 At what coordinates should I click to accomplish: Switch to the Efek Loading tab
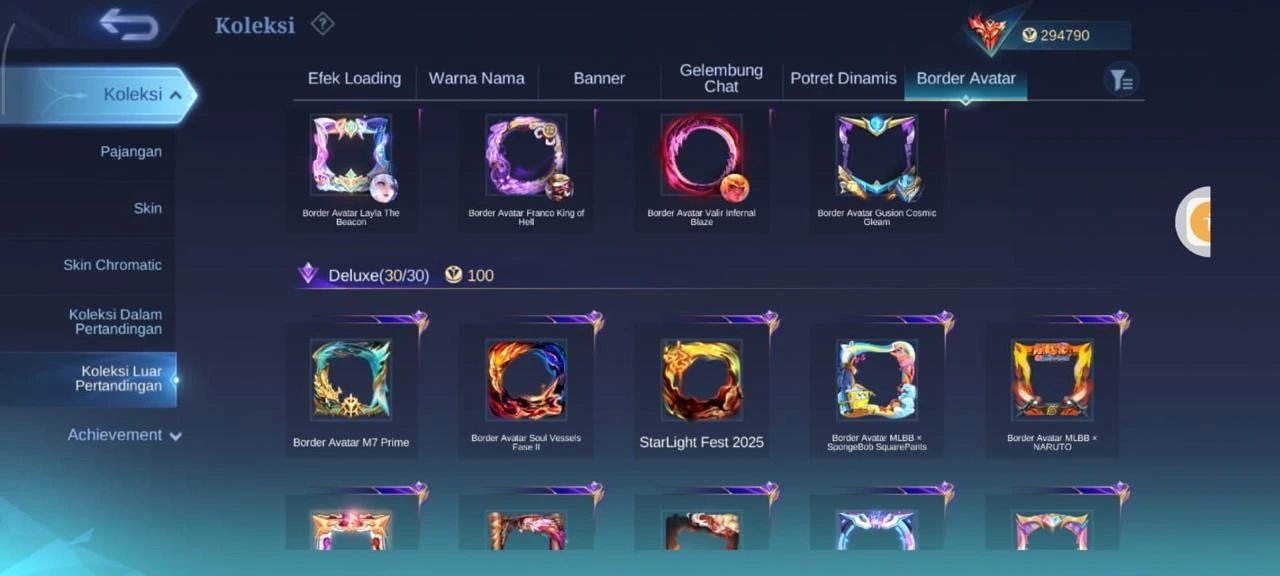click(354, 78)
